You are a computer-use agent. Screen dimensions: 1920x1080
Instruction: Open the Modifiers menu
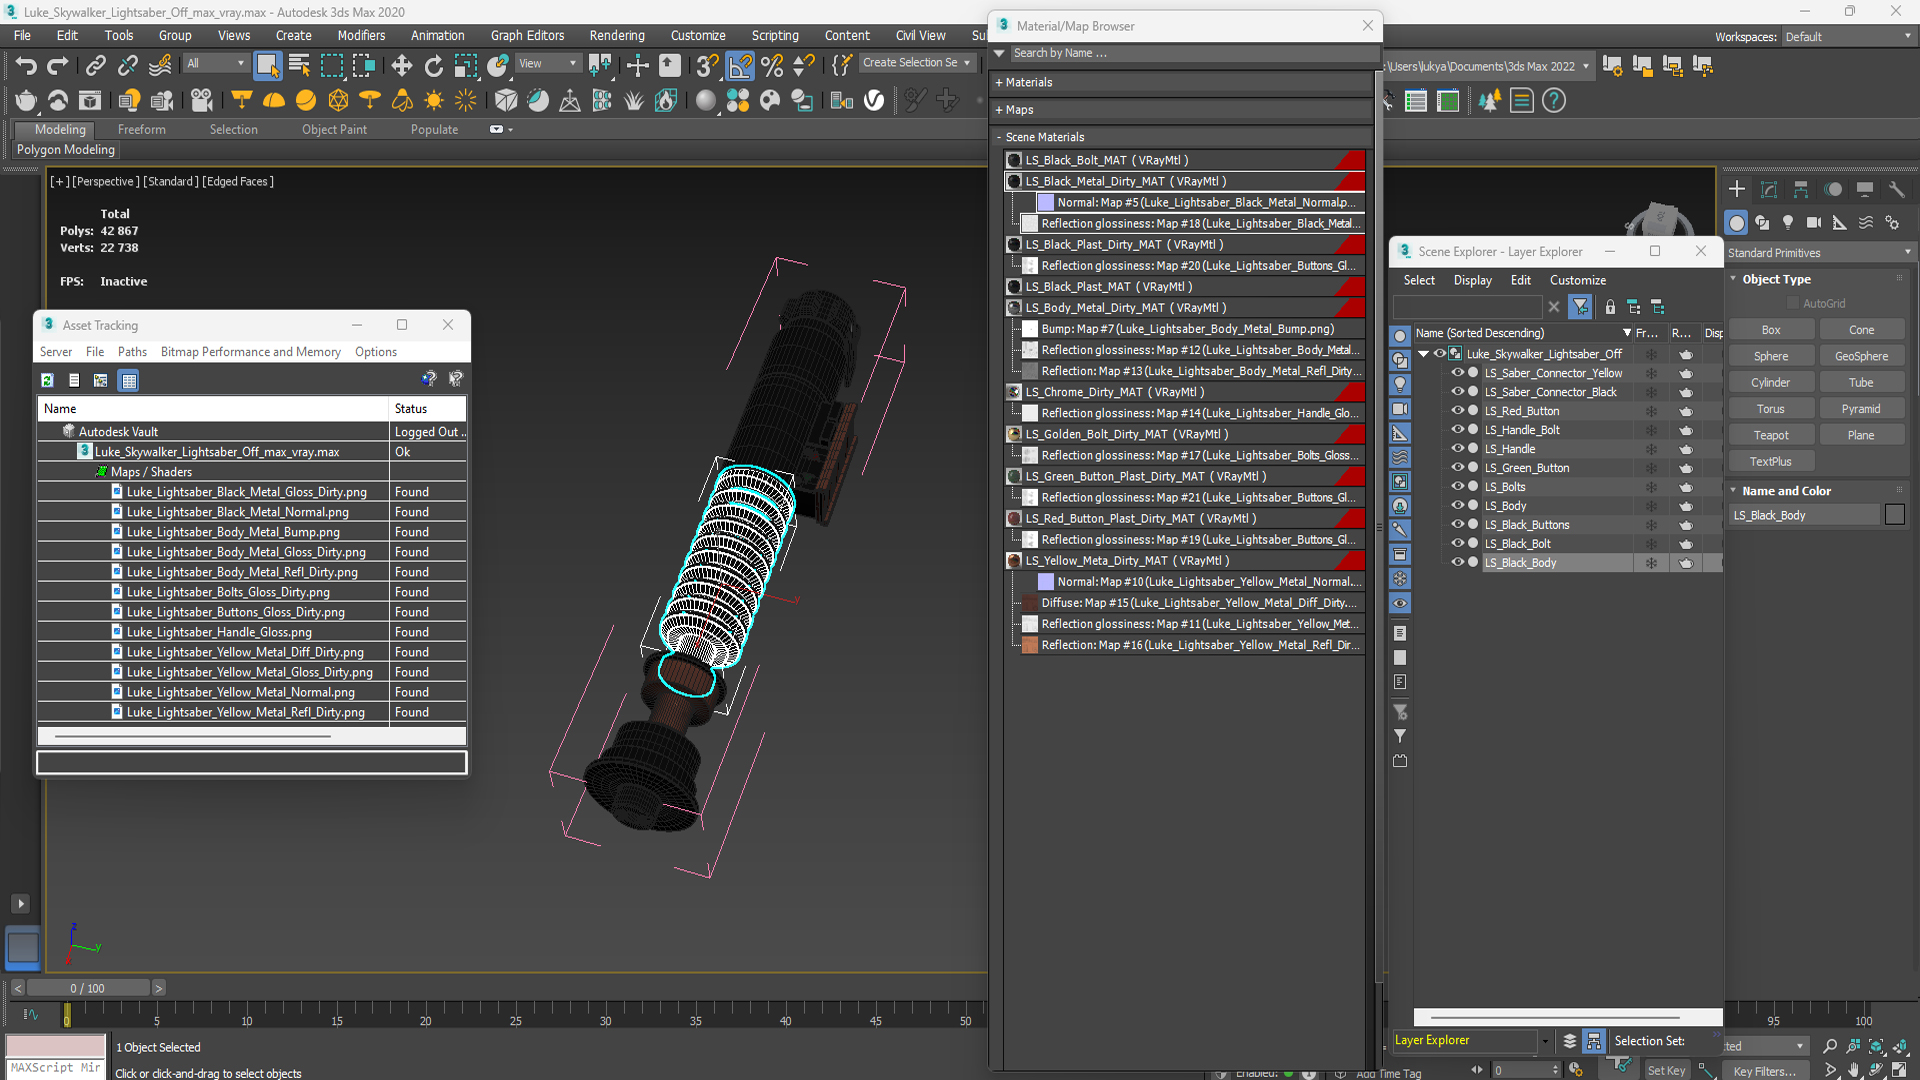pyautogui.click(x=361, y=36)
